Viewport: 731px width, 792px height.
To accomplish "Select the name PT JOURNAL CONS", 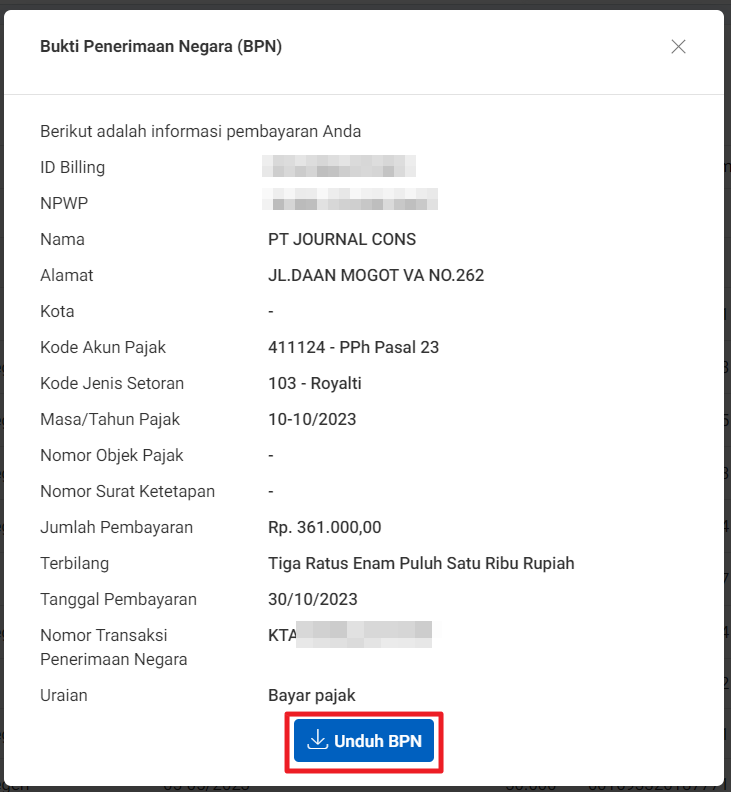I will pos(342,239).
